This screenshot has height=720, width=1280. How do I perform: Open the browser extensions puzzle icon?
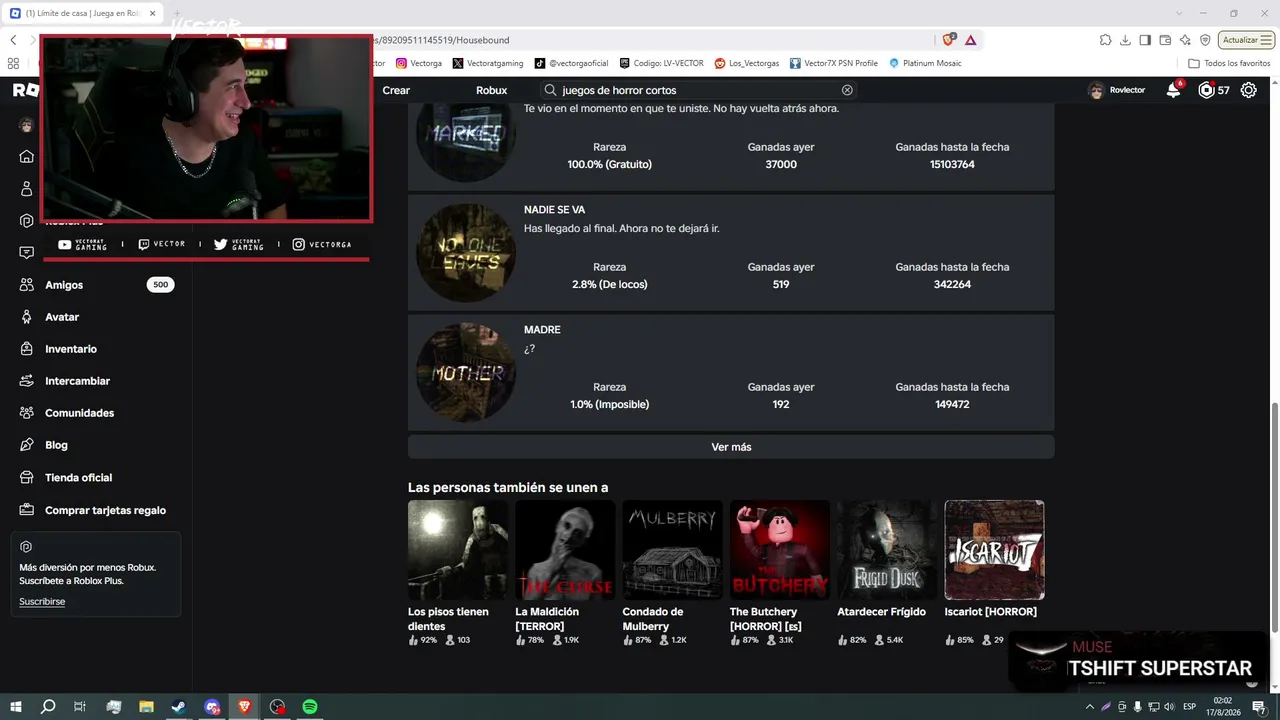coord(1105,40)
